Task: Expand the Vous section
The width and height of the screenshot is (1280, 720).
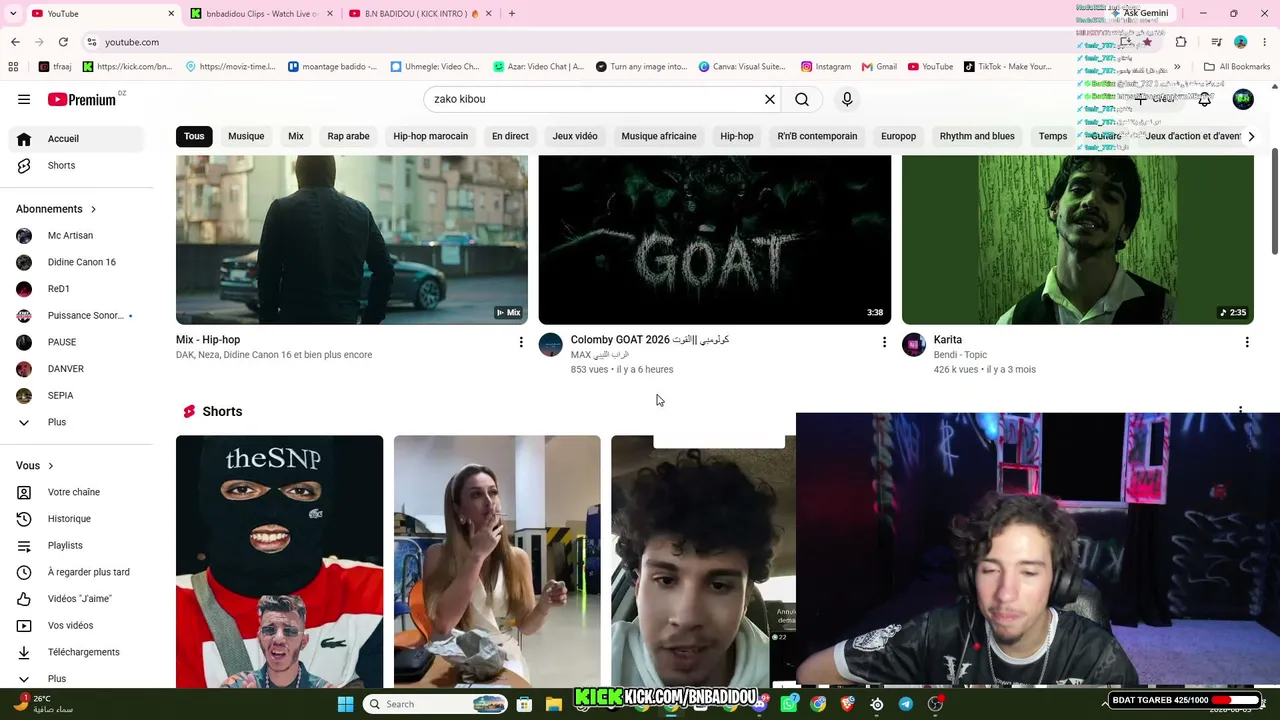Action: [35, 466]
